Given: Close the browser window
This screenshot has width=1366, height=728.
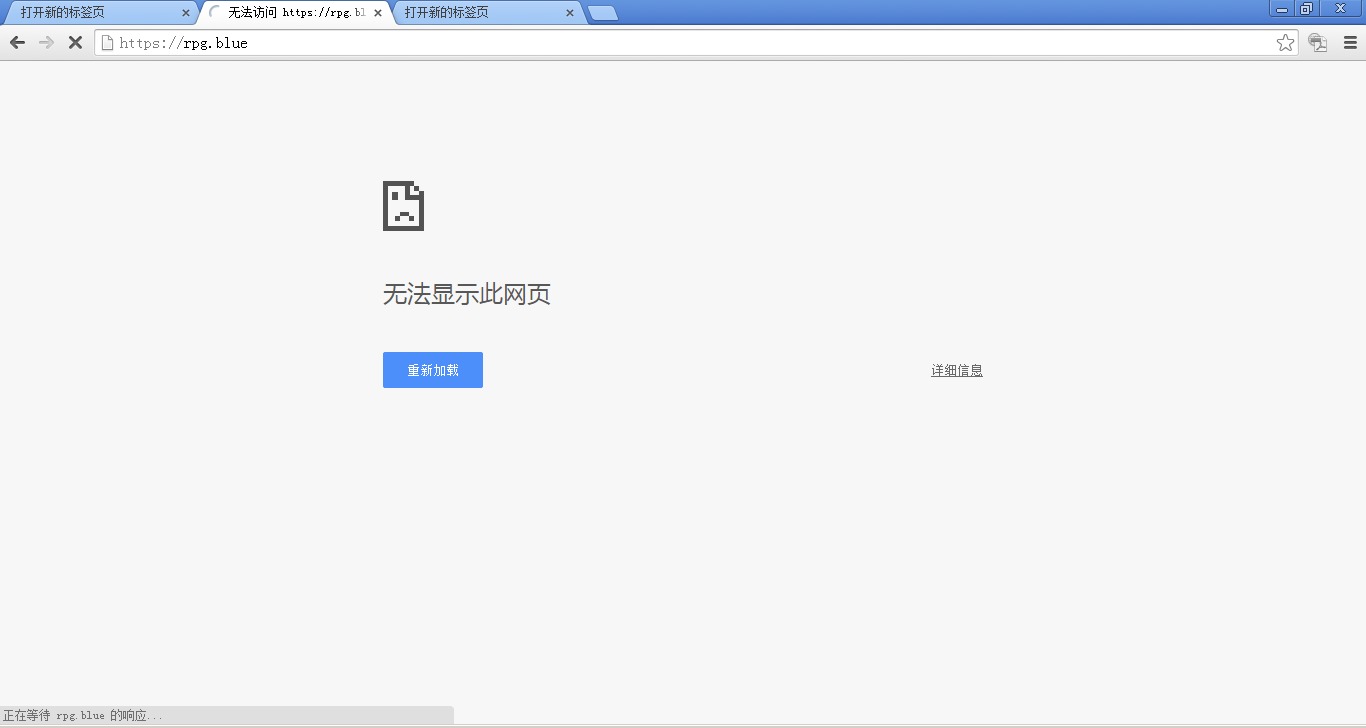Looking at the screenshot, I should (1340, 9).
